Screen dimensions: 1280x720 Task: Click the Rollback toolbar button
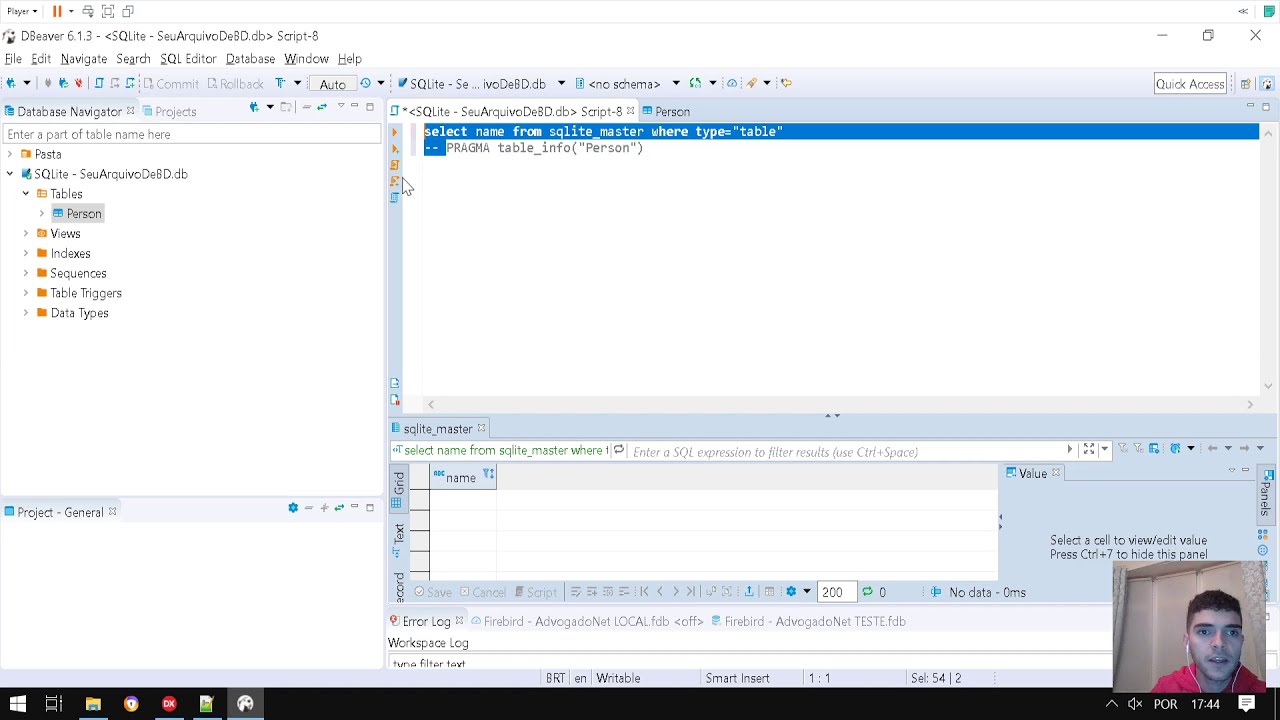(235, 84)
